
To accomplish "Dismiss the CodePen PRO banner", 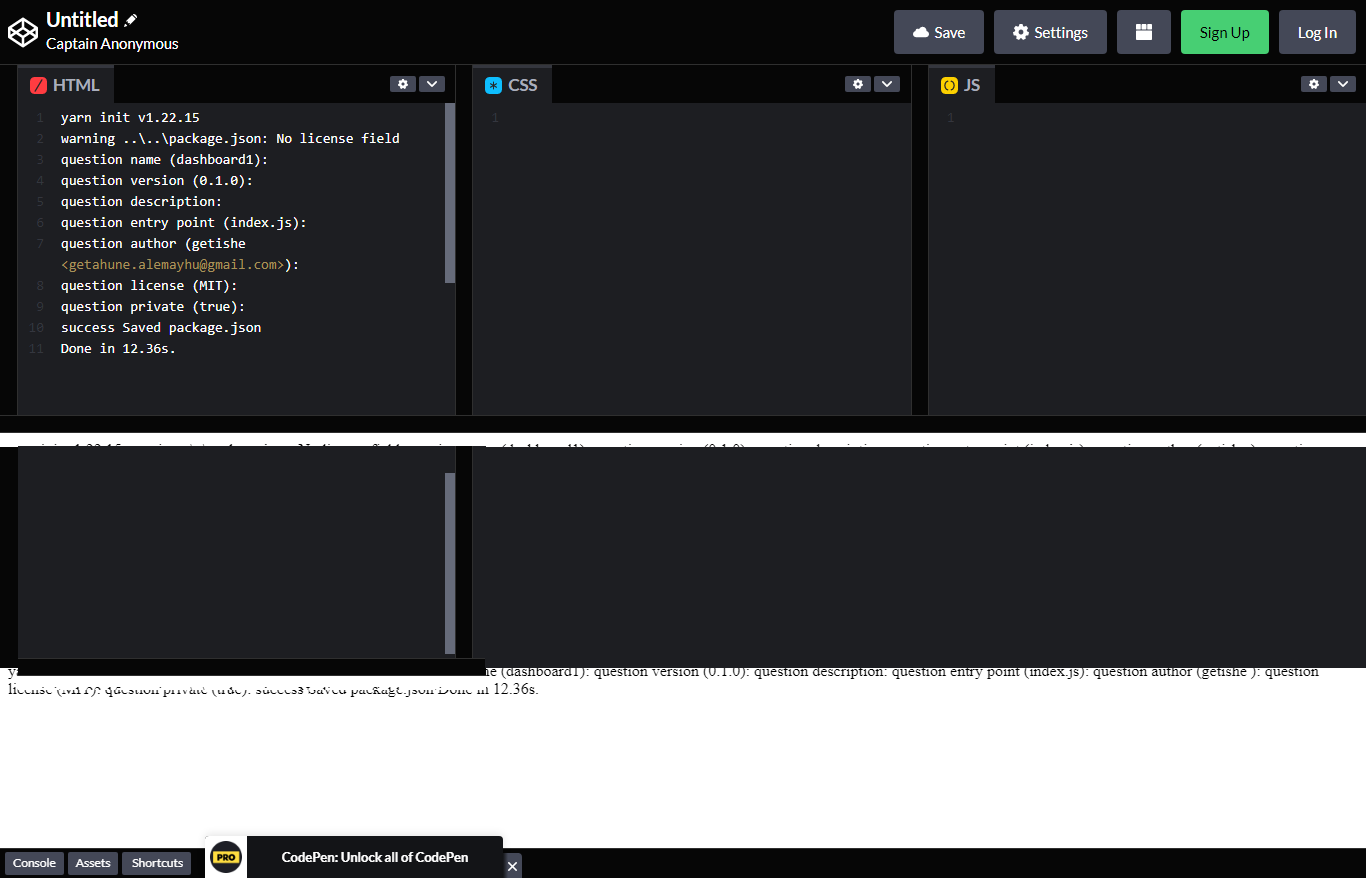I will [x=513, y=866].
